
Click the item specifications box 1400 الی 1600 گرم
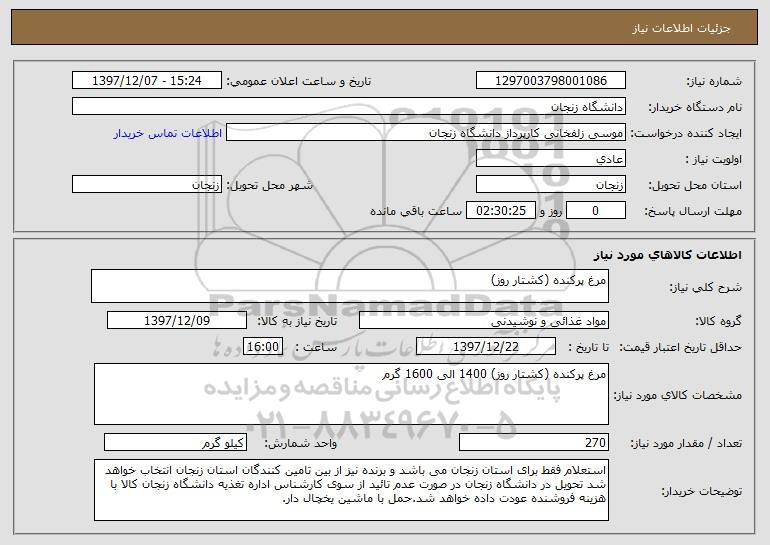point(351,394)
